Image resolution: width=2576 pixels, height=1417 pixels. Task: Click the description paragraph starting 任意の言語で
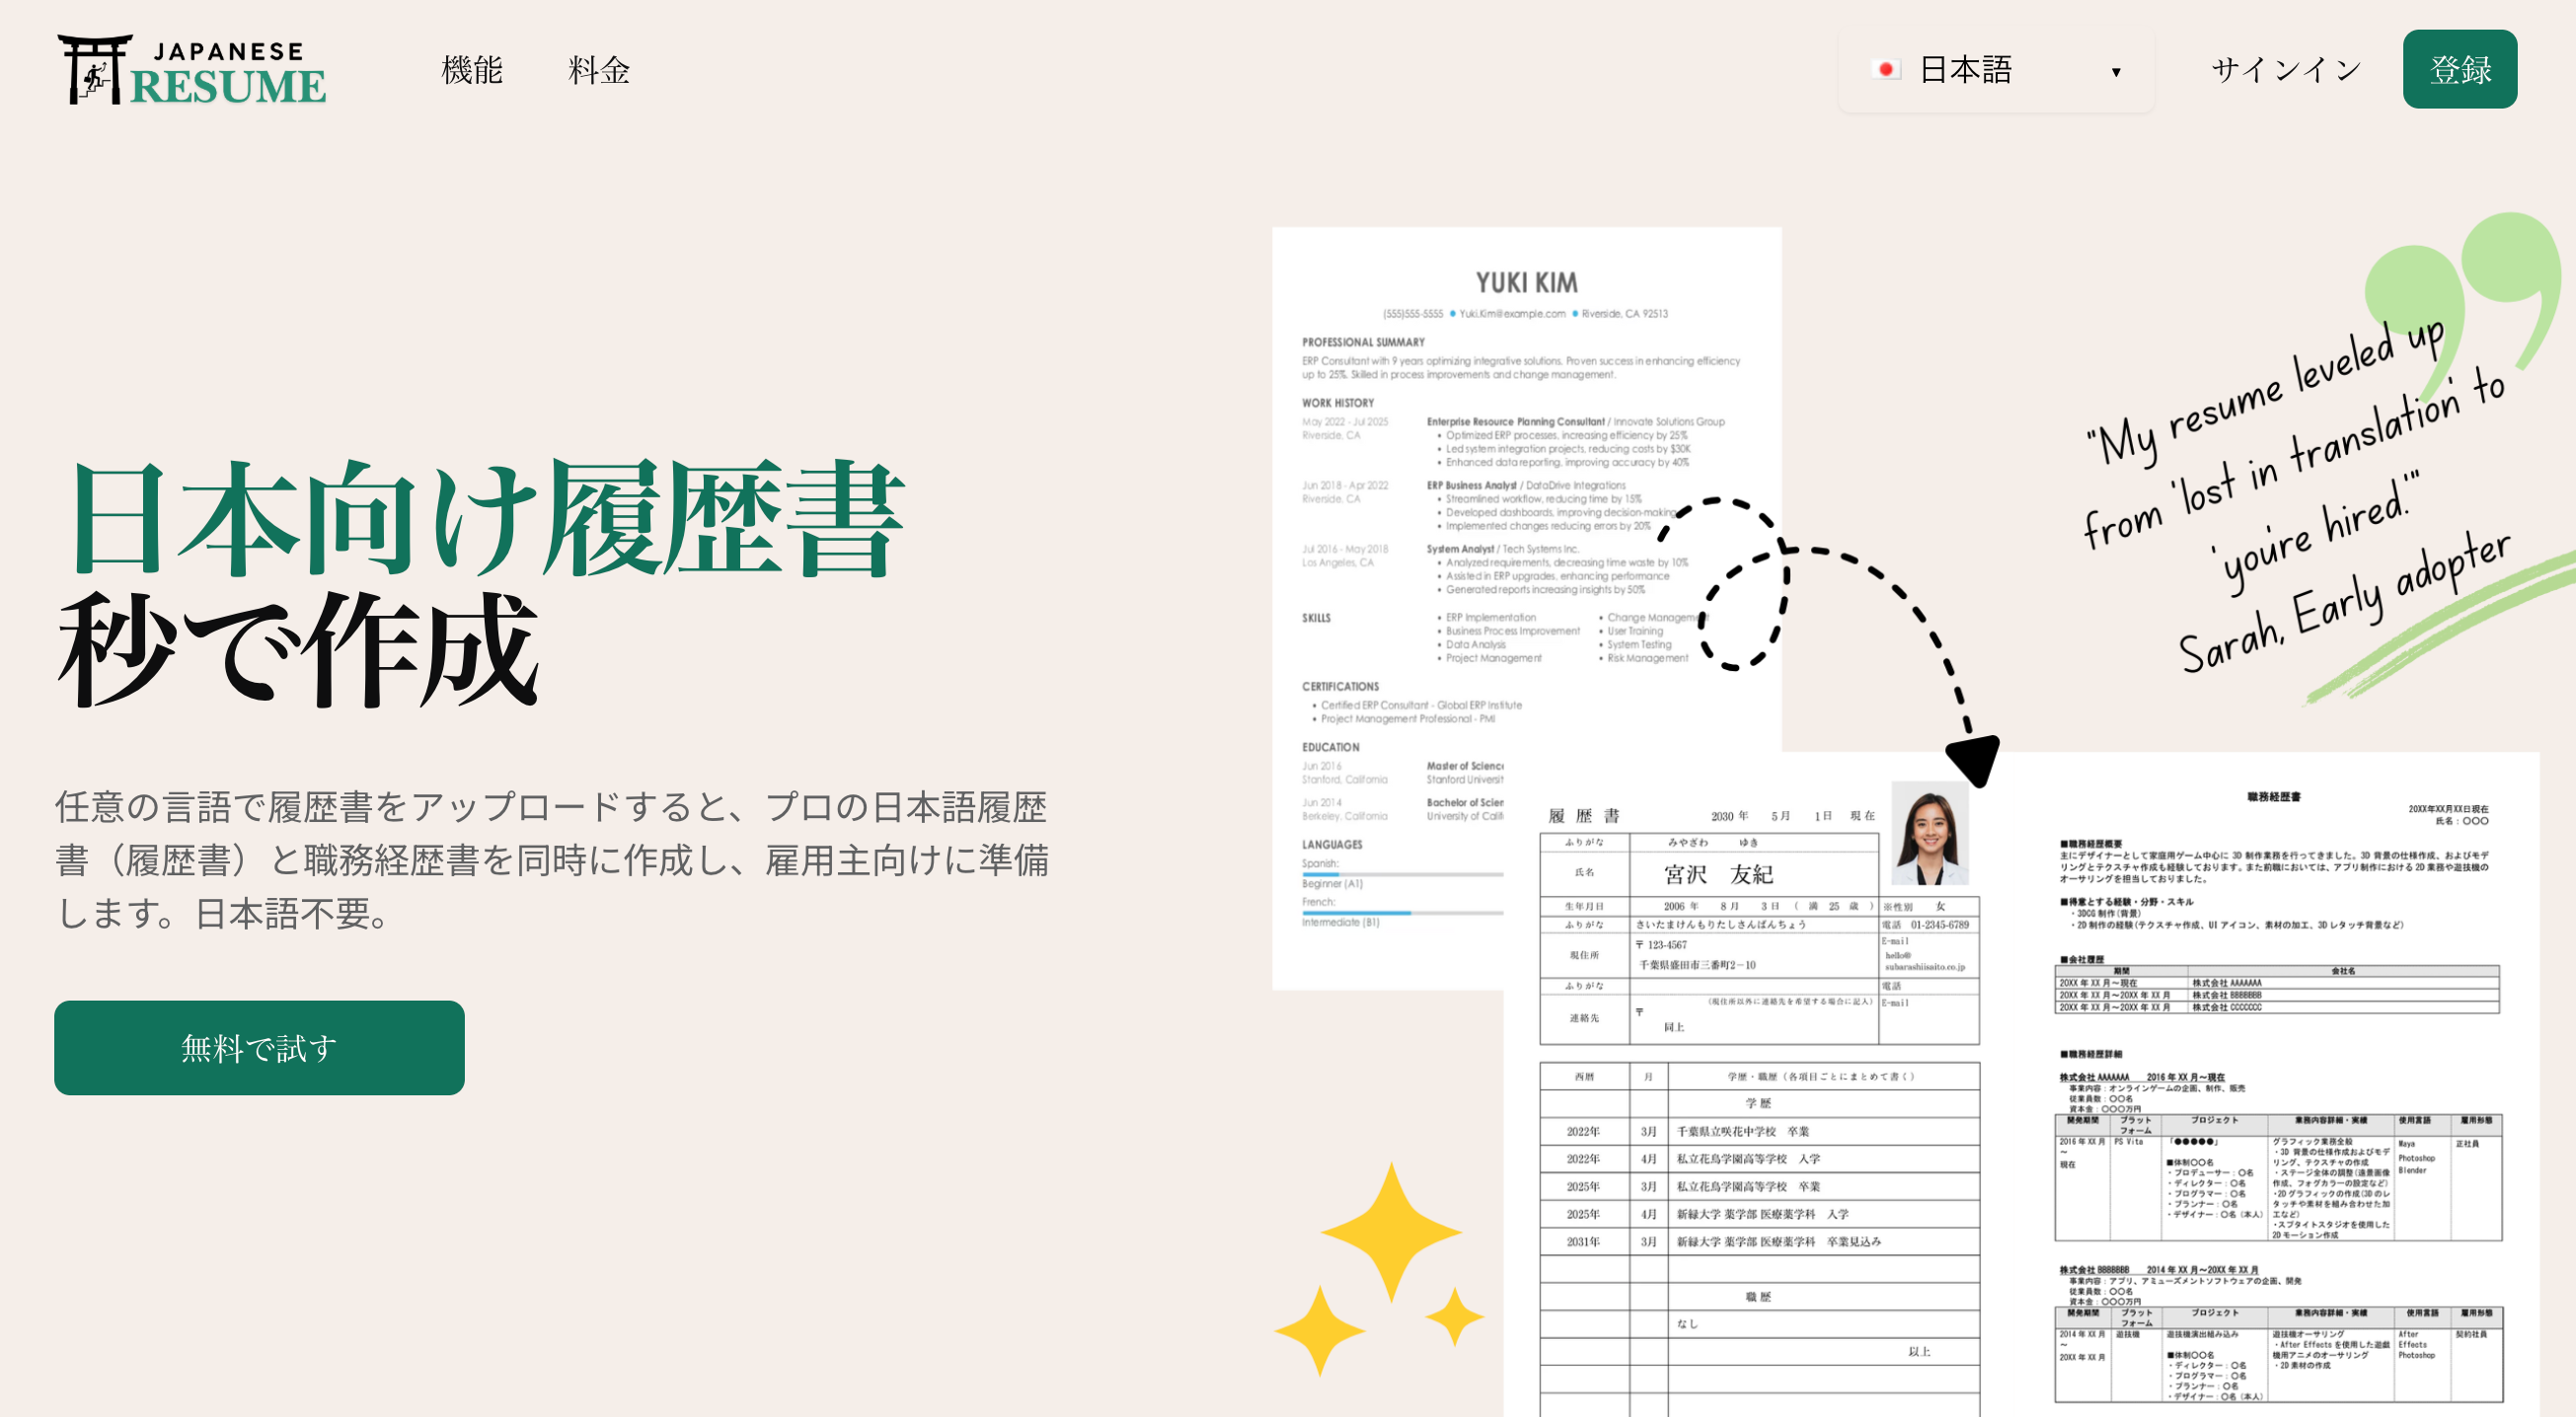[552, 859]
